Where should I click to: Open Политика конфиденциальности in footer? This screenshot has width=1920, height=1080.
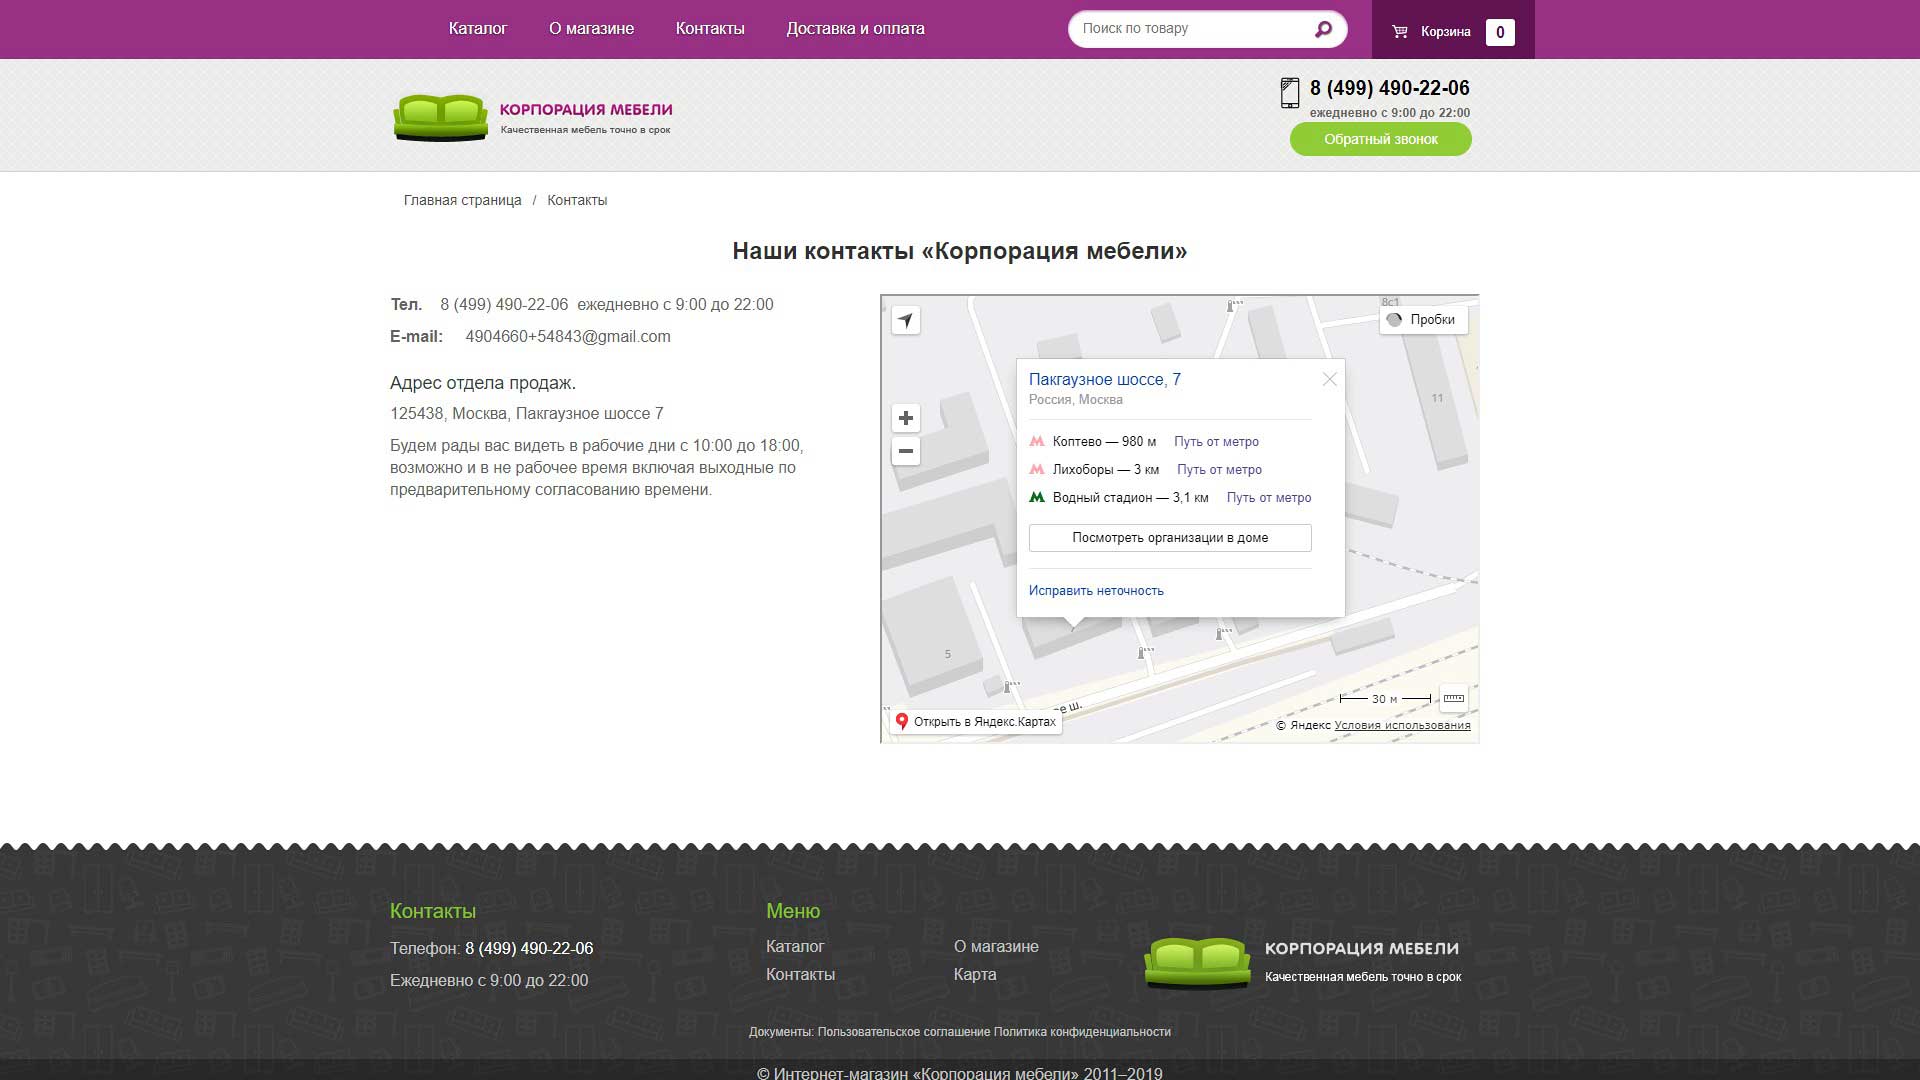1082,1032
